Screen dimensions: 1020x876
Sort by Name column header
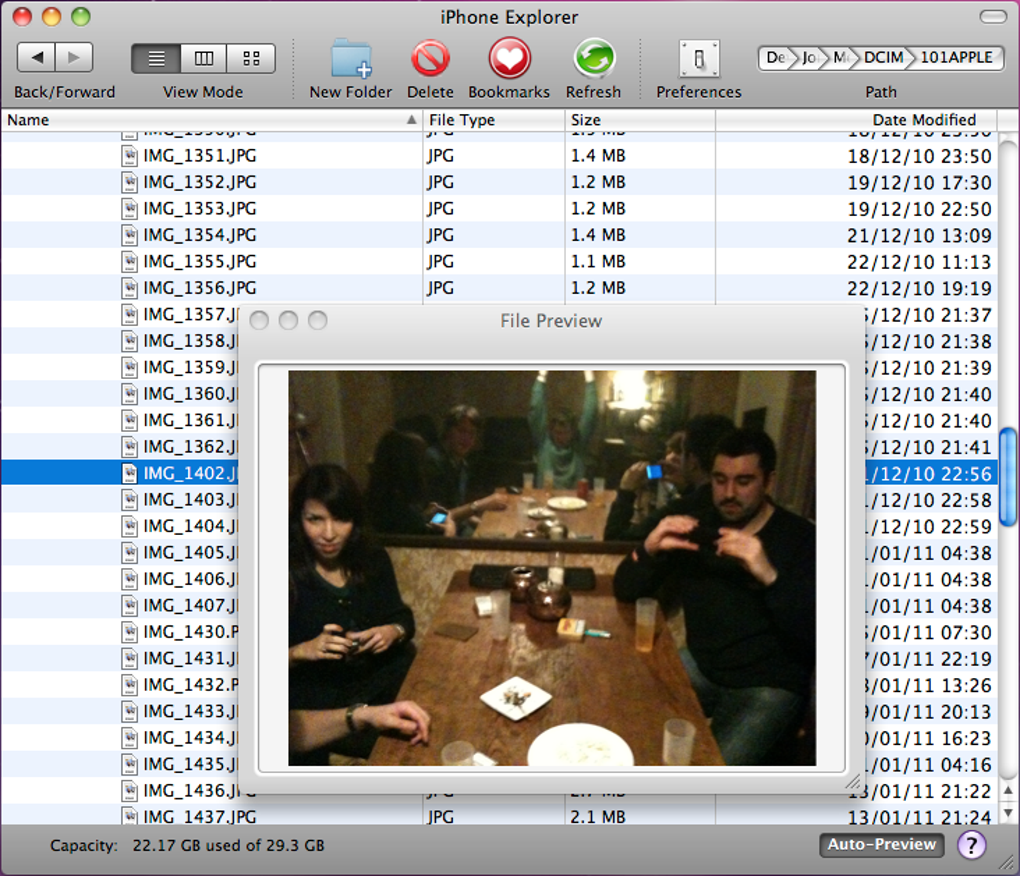[211, 120]
